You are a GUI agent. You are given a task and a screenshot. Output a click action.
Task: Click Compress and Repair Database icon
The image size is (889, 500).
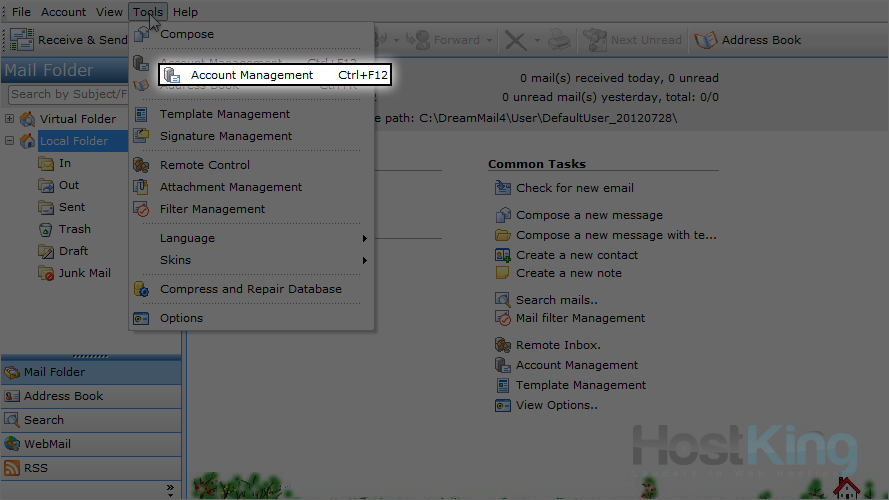point(141,289)
